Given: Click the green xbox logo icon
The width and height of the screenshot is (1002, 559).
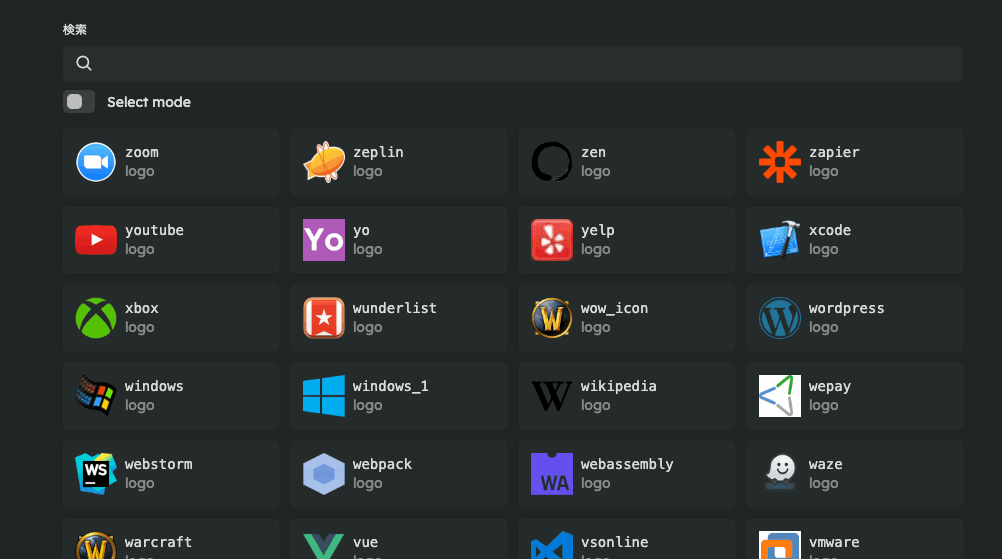Looking at the screenshot, I should pos(96,318).
